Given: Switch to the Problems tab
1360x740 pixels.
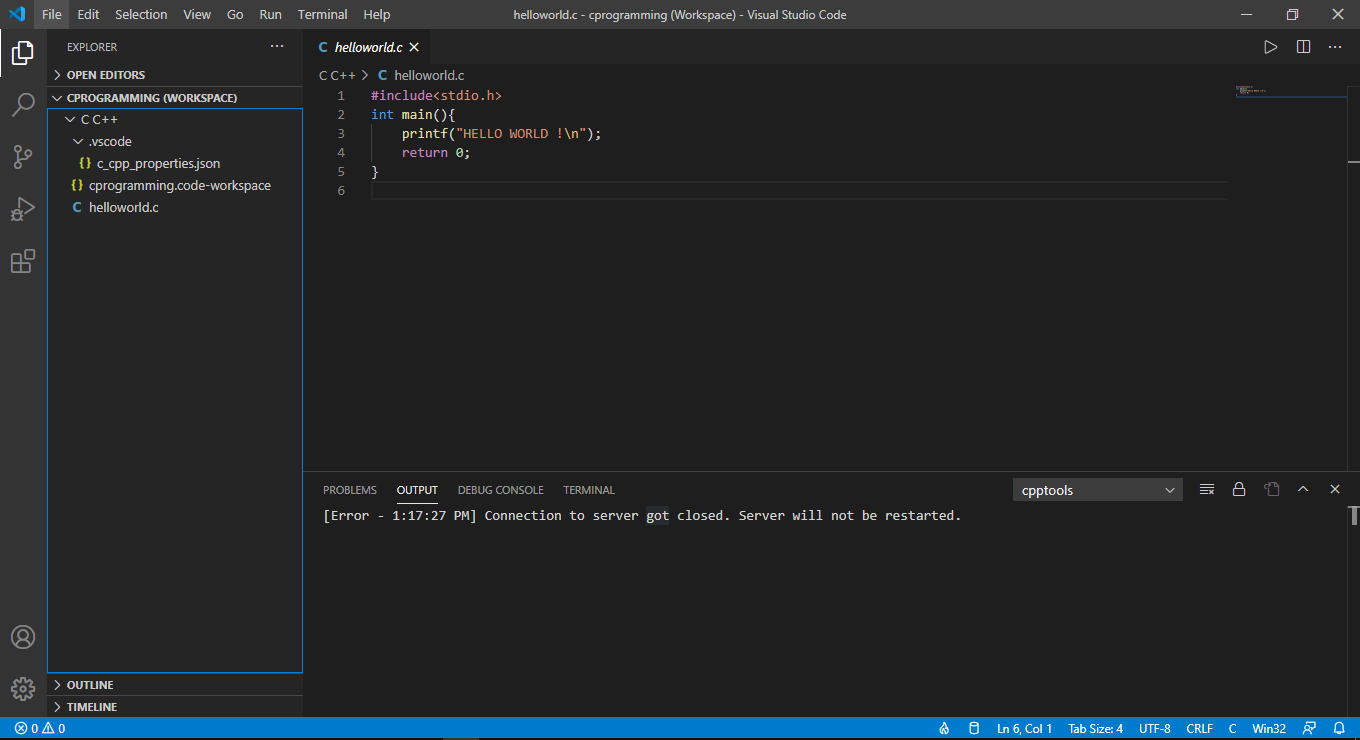Looking at the screenshot, I should [350, 490].
